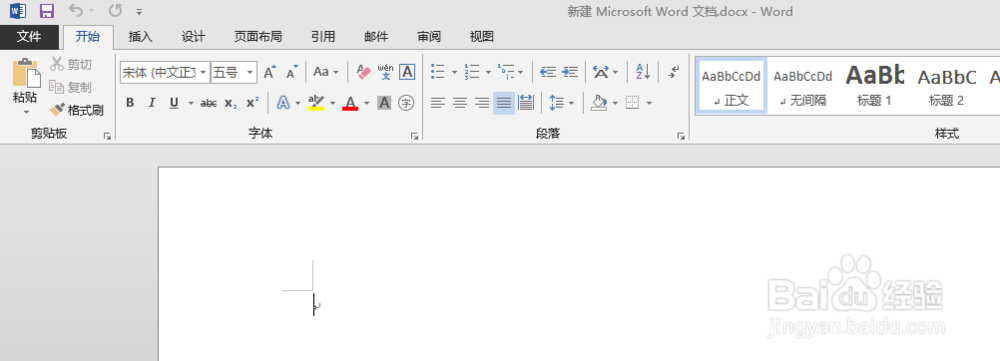Click the Save icon in quick access toolbar

[x=47, y=11]
